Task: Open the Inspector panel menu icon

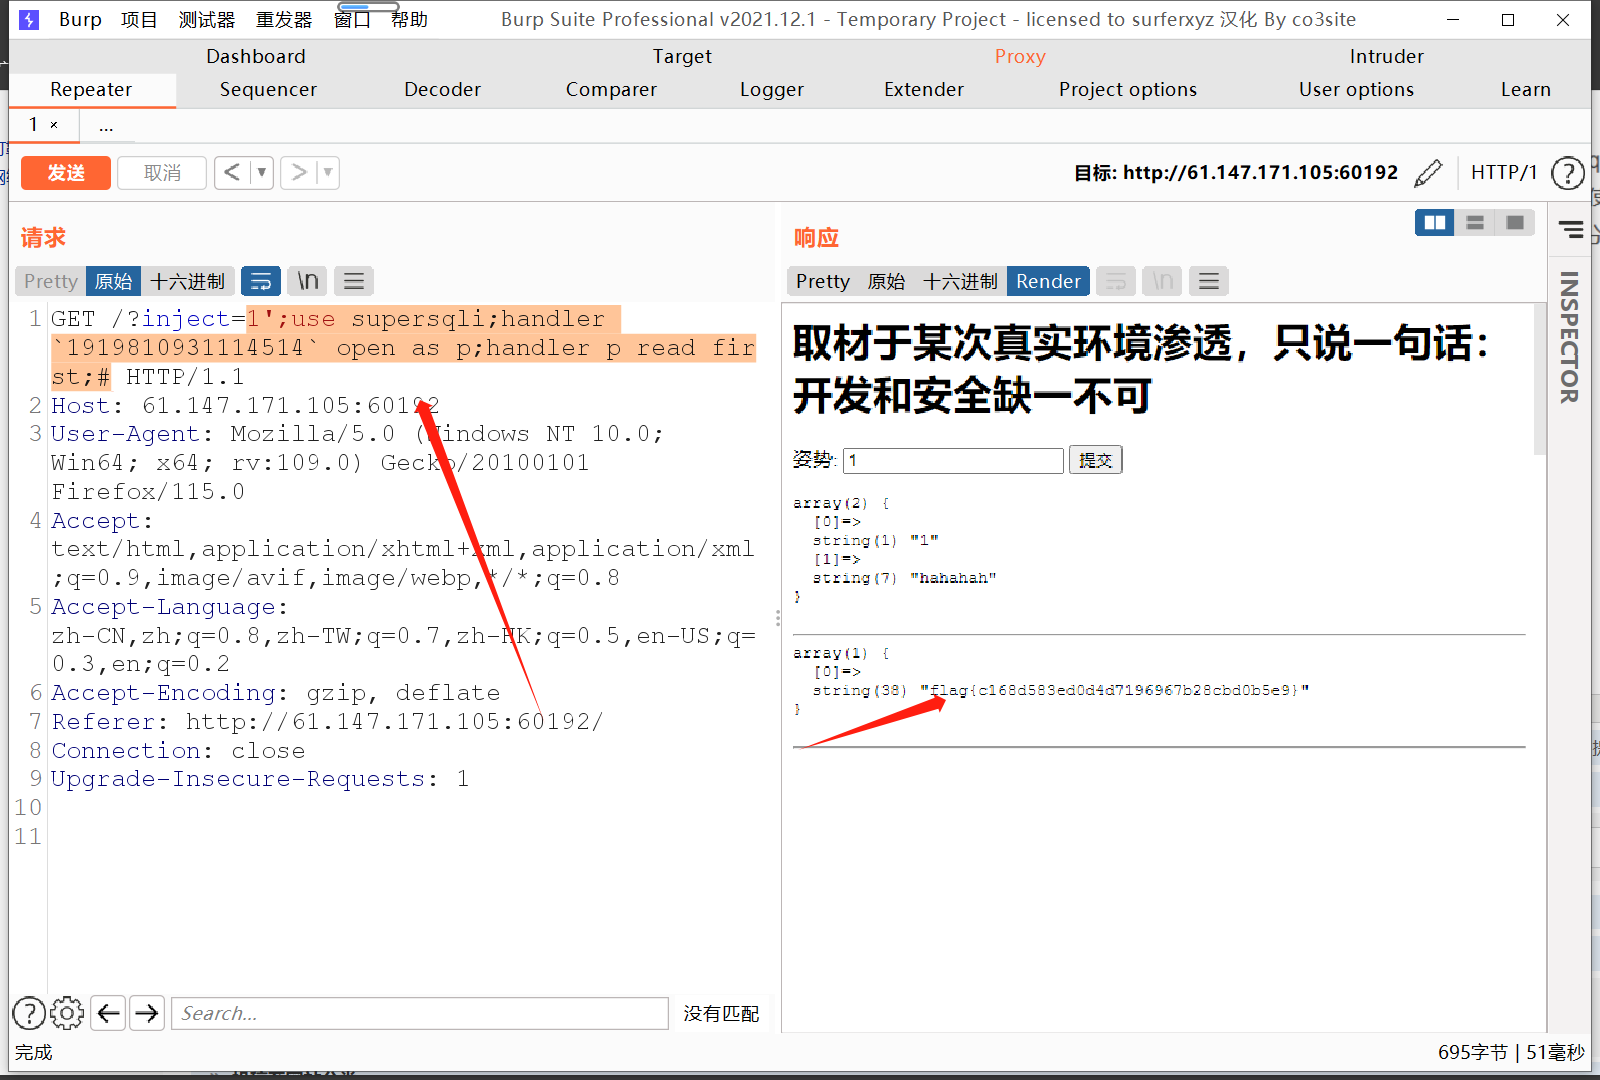Action: (x=1571, y=230)
